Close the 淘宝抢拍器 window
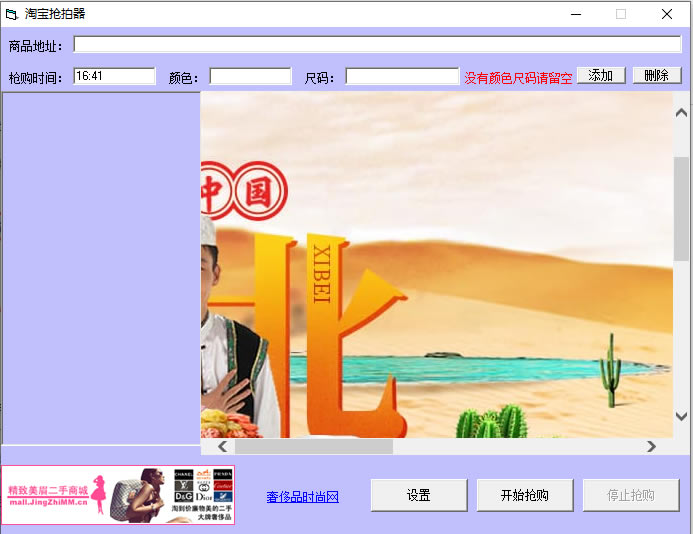This screenshot has height=534, width=693. coord(666,14)
